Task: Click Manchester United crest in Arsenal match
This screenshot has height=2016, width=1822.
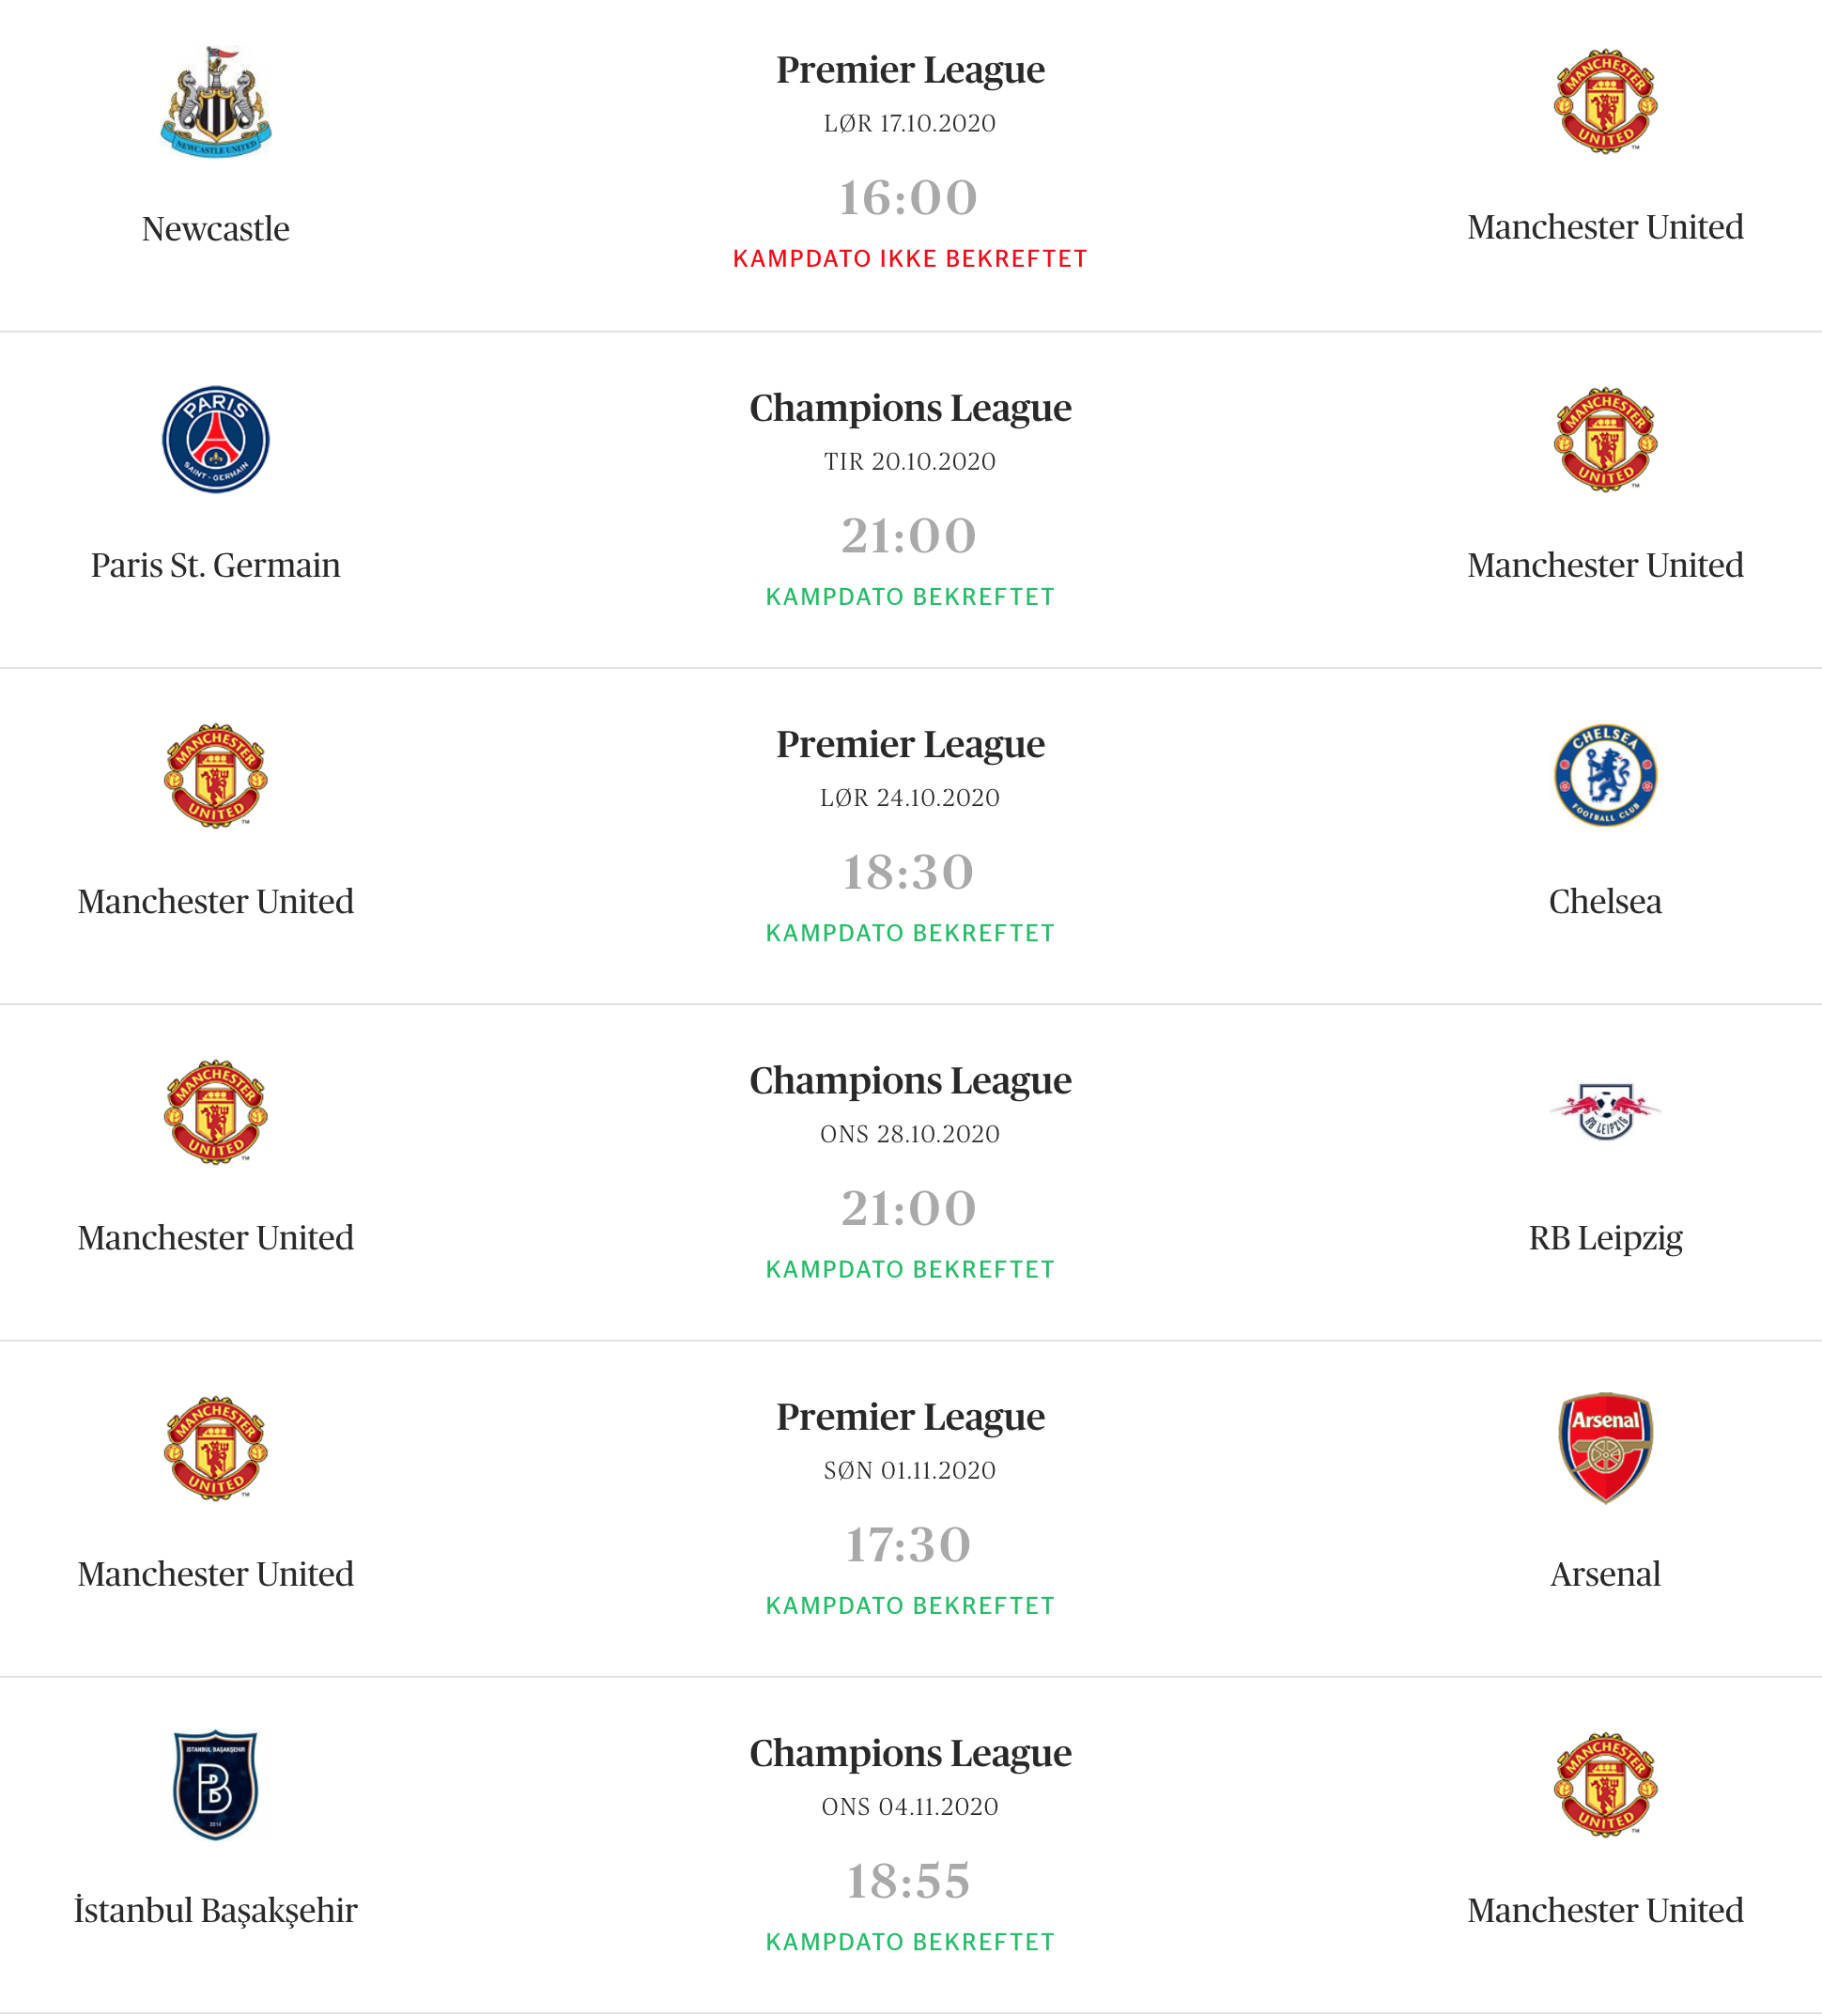Action: pyautogui.click(x=216, y=1448)
